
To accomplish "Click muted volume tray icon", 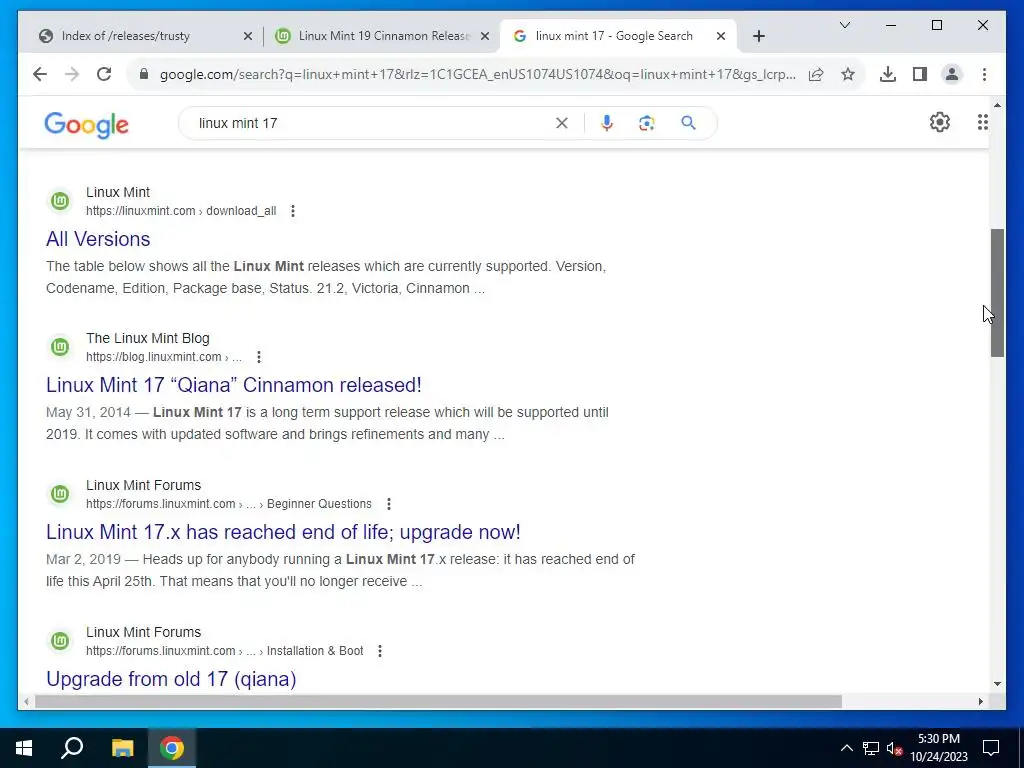I will (894, 748).
